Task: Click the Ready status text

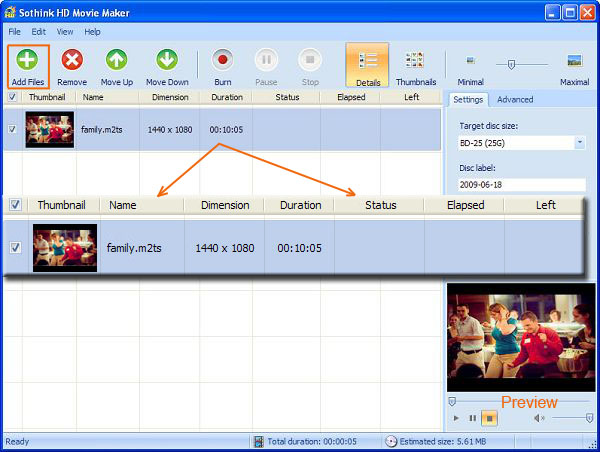Action: [x=17, y=442]
